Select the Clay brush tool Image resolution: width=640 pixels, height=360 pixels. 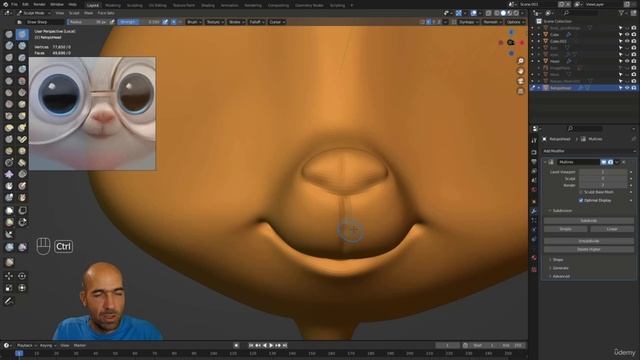(x=9, y=46)
